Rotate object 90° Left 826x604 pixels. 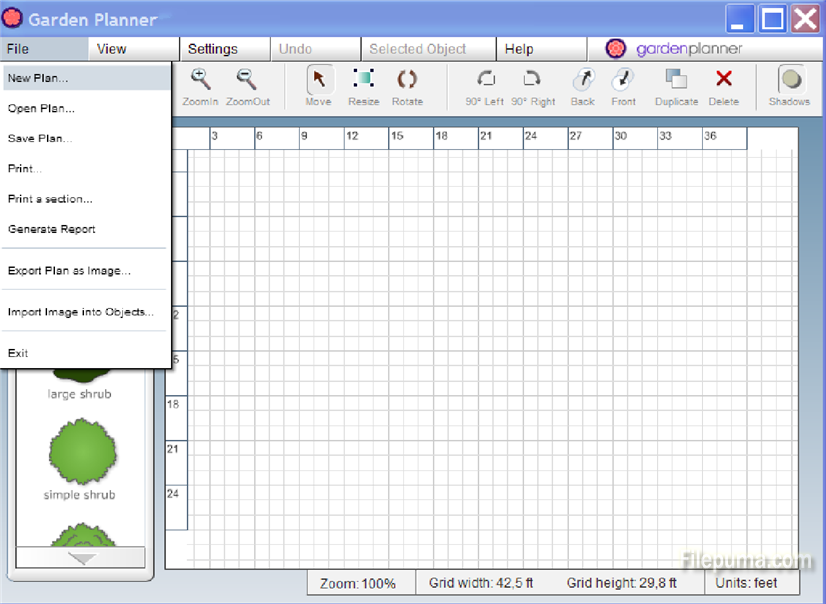[485, 81]
